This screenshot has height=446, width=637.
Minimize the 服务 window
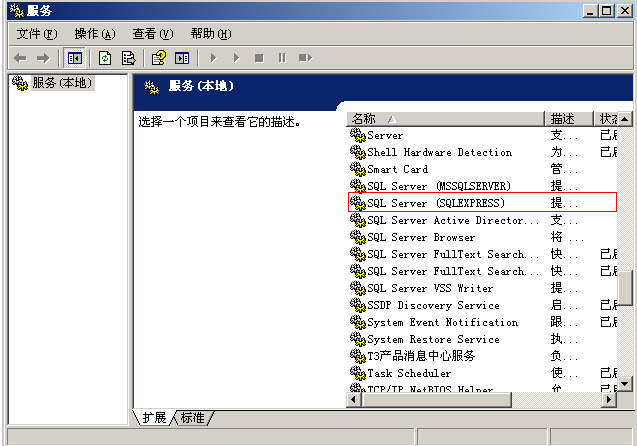pos(591,11)
